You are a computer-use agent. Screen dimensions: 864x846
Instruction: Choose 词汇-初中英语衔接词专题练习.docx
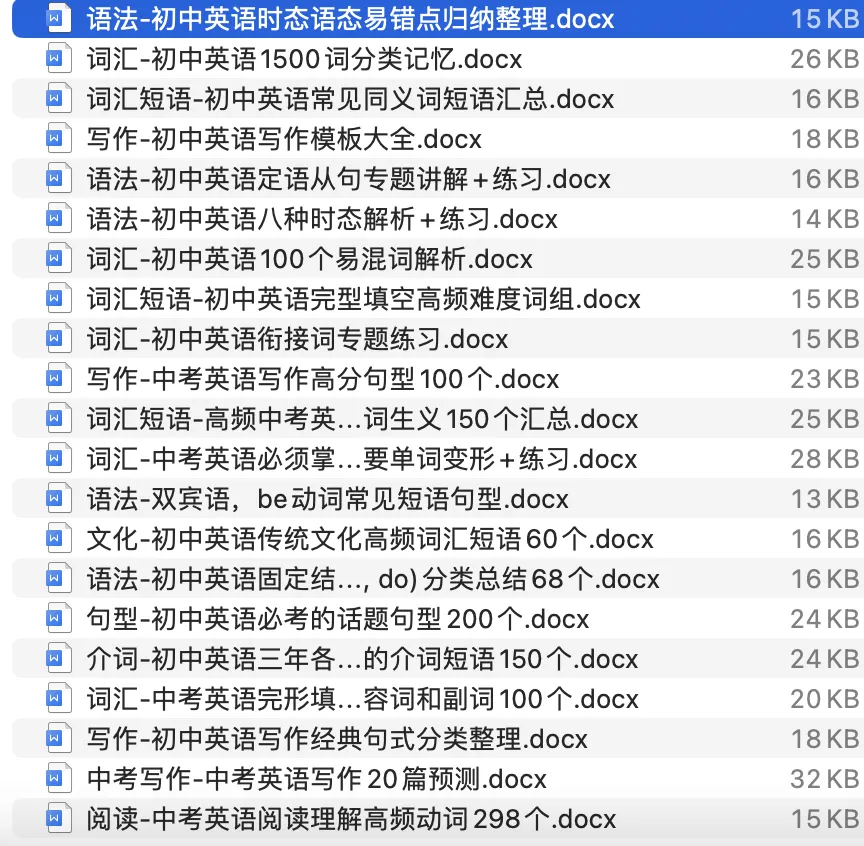click(x=297, y=339)
